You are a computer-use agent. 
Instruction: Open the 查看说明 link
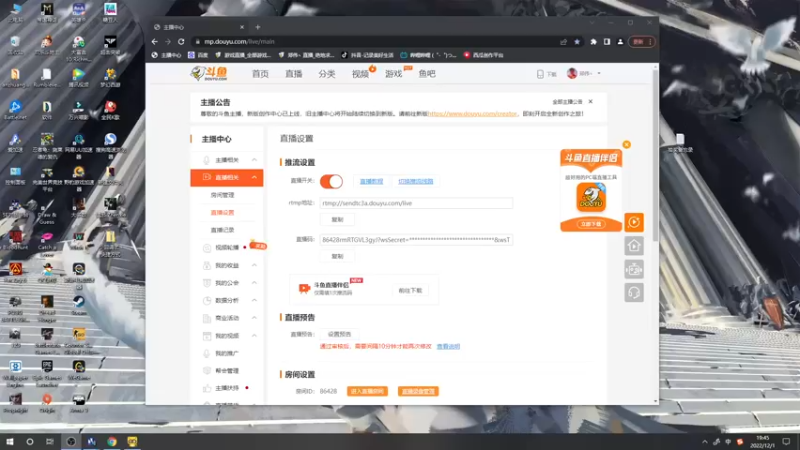[x=448, y=346]
